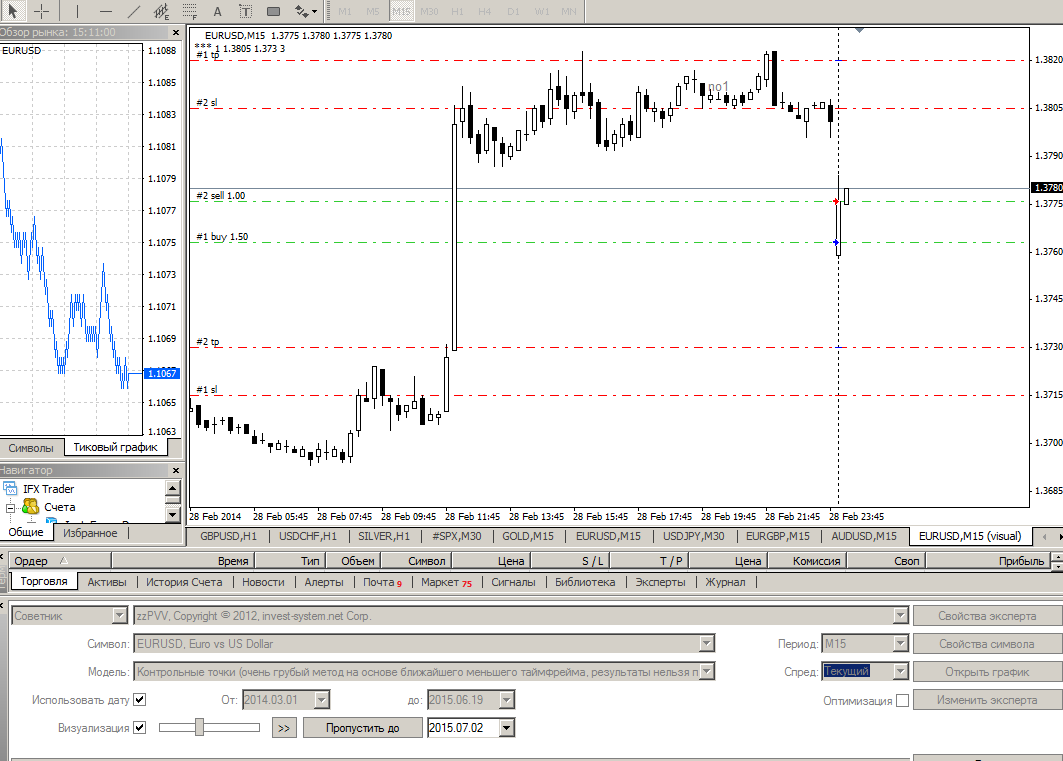Open the GOLD,M15 chart tab

point(528,536)
